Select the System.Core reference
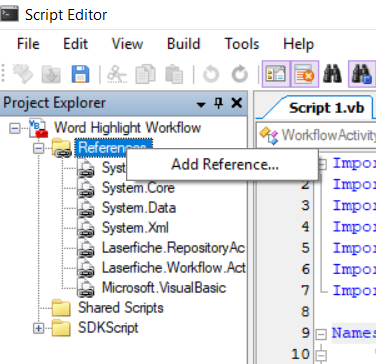This screenshot has width=376, height=364. click(x=138, y=188)
